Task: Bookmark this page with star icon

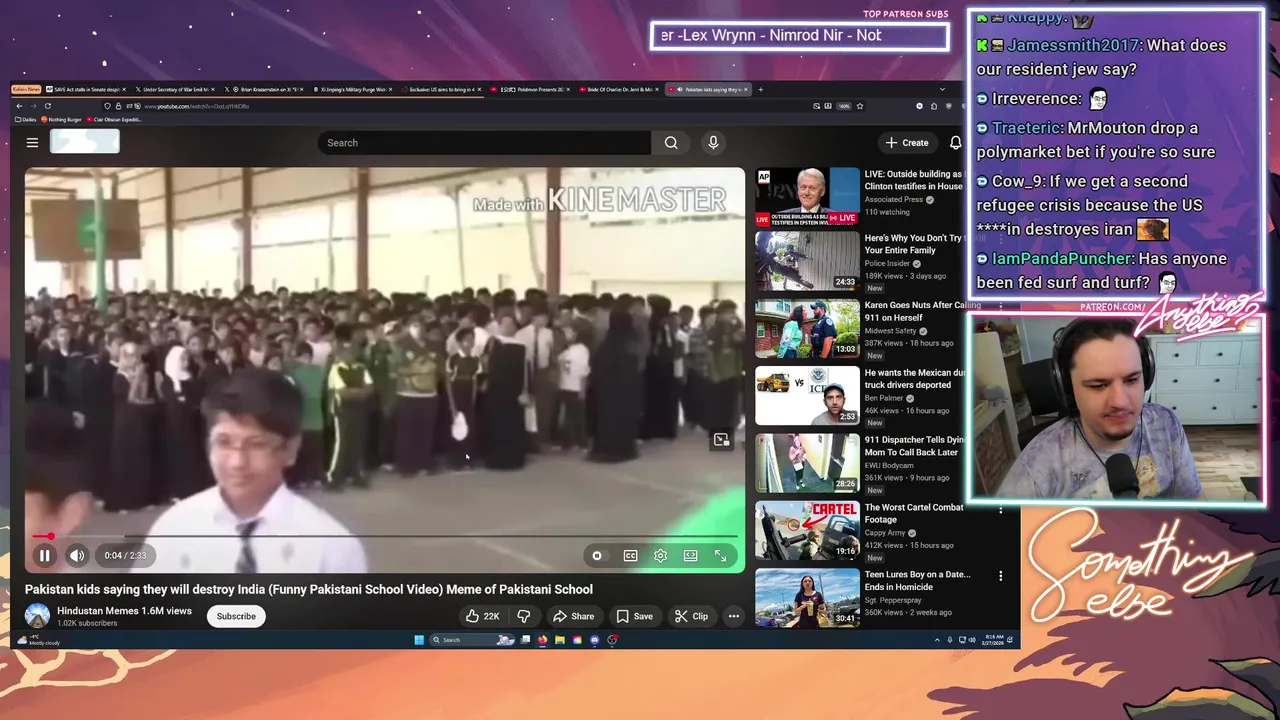Action: 859,106
